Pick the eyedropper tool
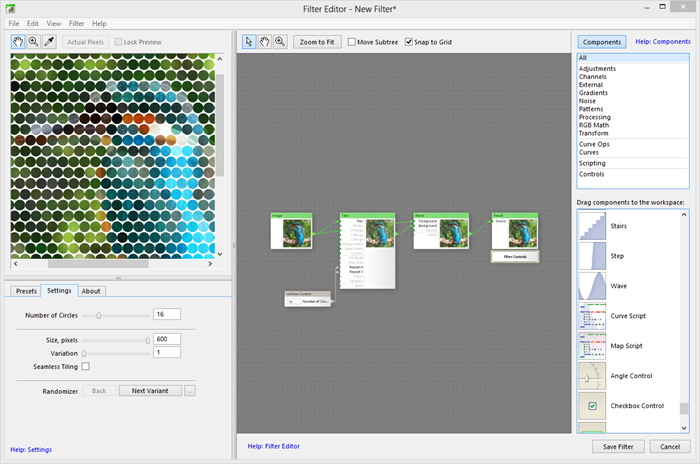700x464 pixels. pyautogui.click(x=49, y=42)
